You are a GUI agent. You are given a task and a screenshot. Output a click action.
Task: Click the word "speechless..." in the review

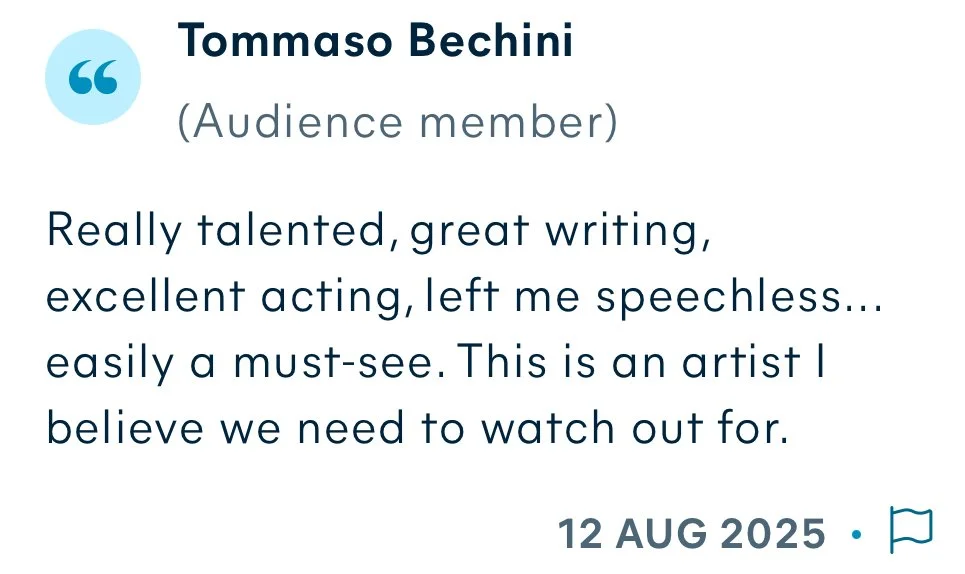click(740, 298)
